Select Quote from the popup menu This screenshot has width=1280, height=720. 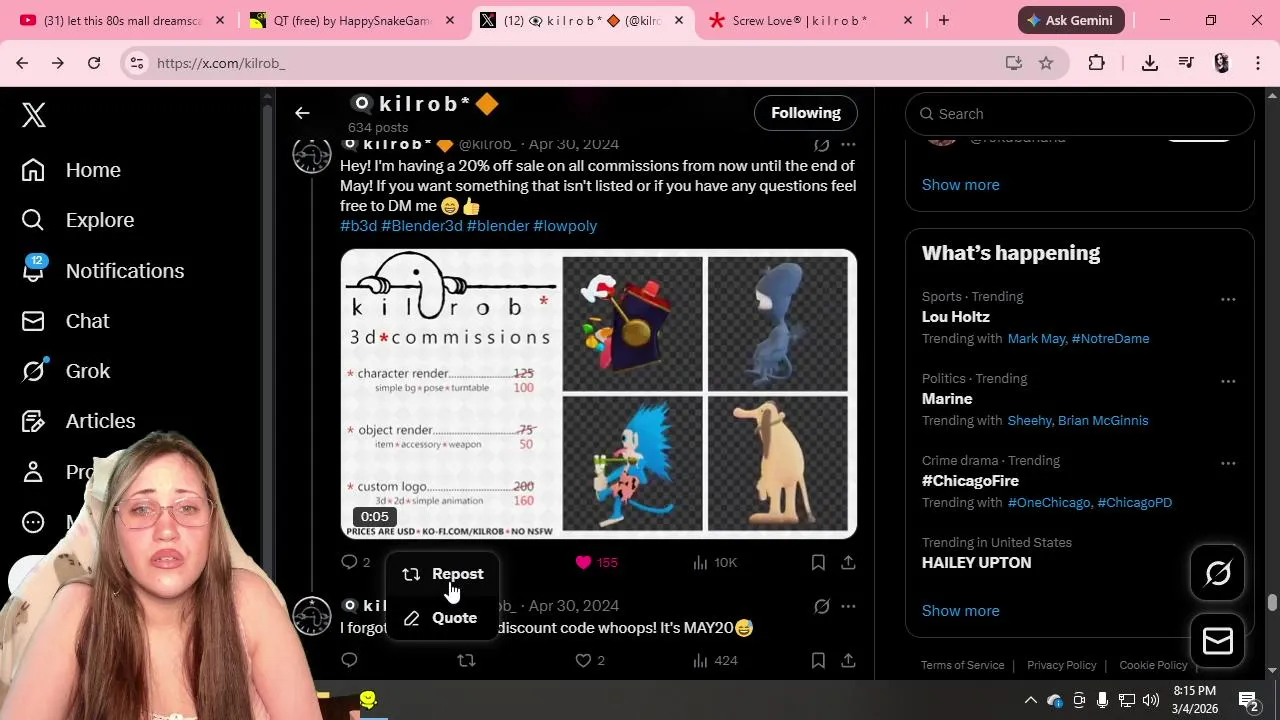coord(443,618)
